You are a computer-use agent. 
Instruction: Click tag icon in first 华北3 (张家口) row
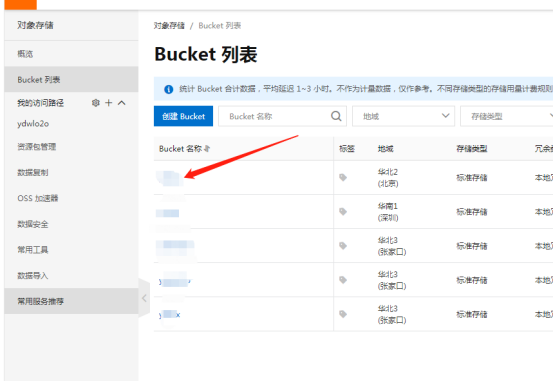pyautogui.click(x=343, y=246)
